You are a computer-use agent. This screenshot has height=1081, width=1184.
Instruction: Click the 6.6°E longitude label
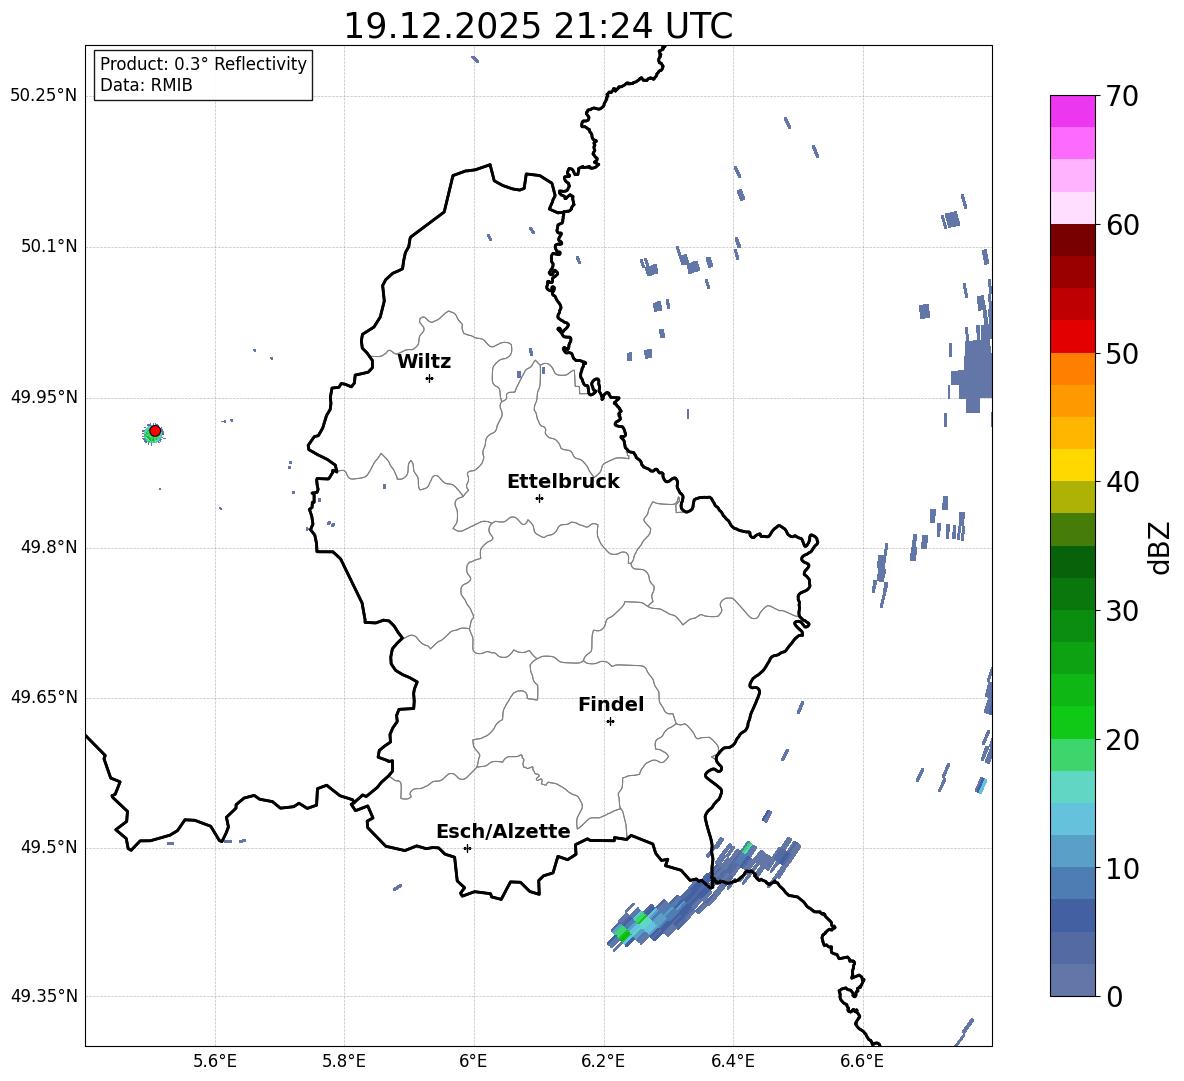(862, 1061)
